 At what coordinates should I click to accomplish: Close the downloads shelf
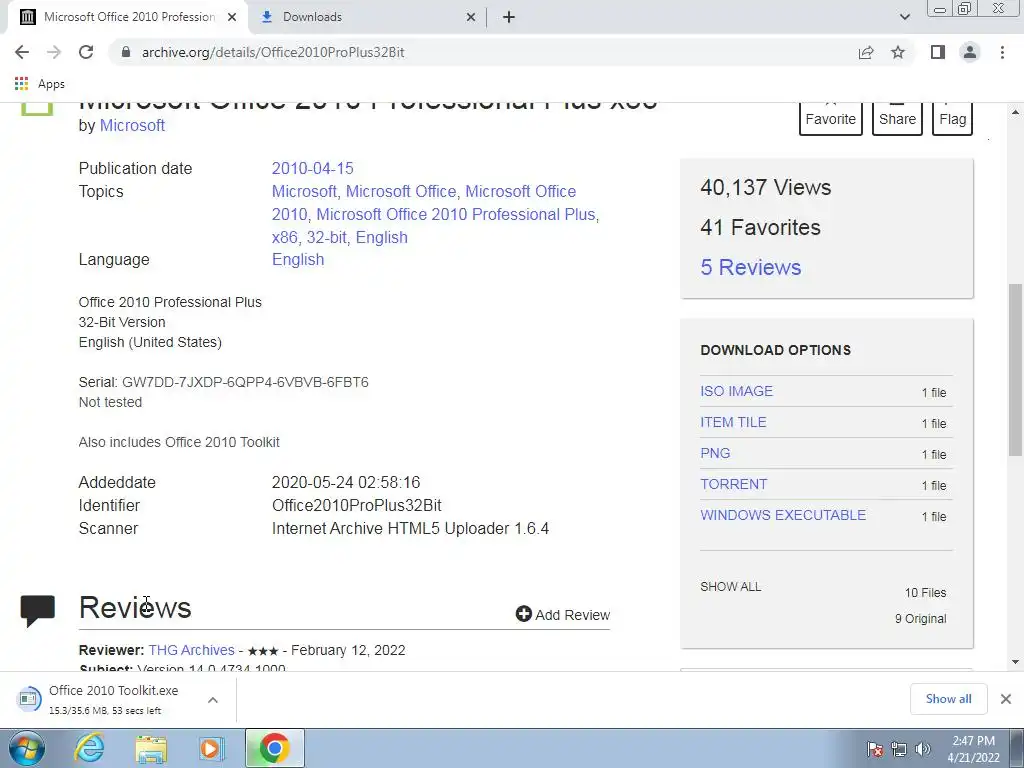pos(1006,699)
